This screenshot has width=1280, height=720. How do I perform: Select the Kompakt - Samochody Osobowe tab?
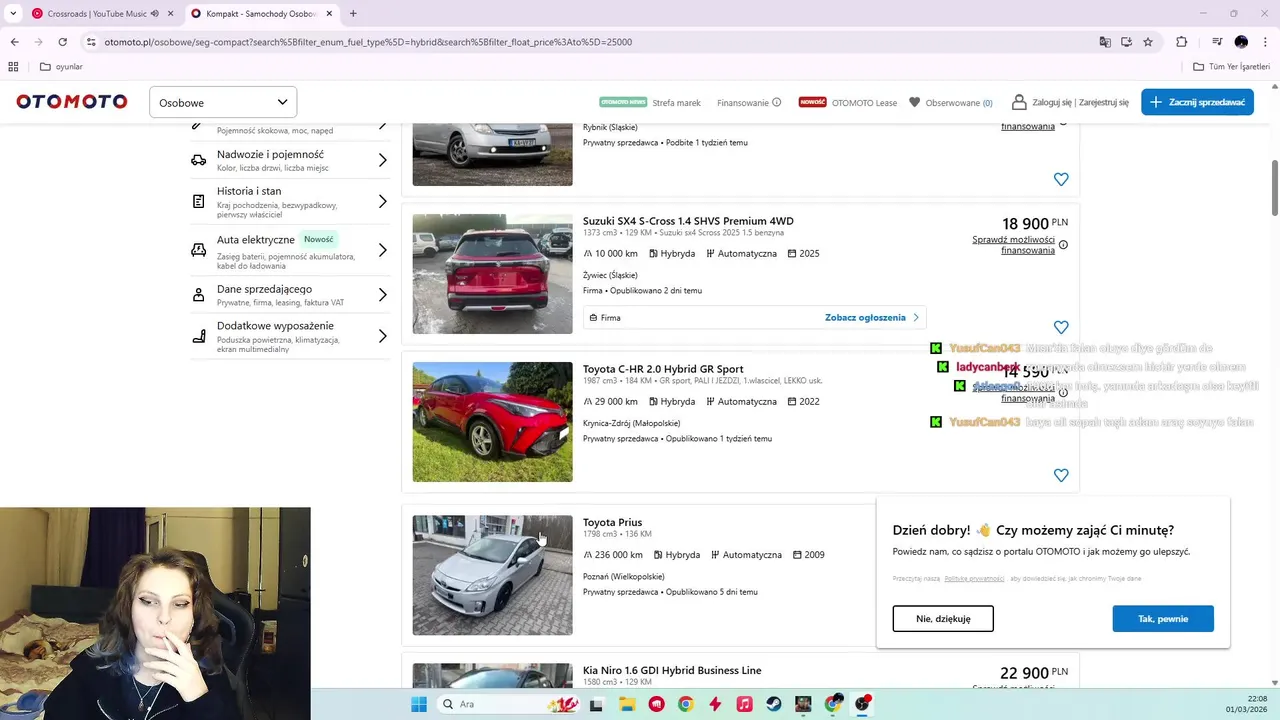tap(263, 14)
